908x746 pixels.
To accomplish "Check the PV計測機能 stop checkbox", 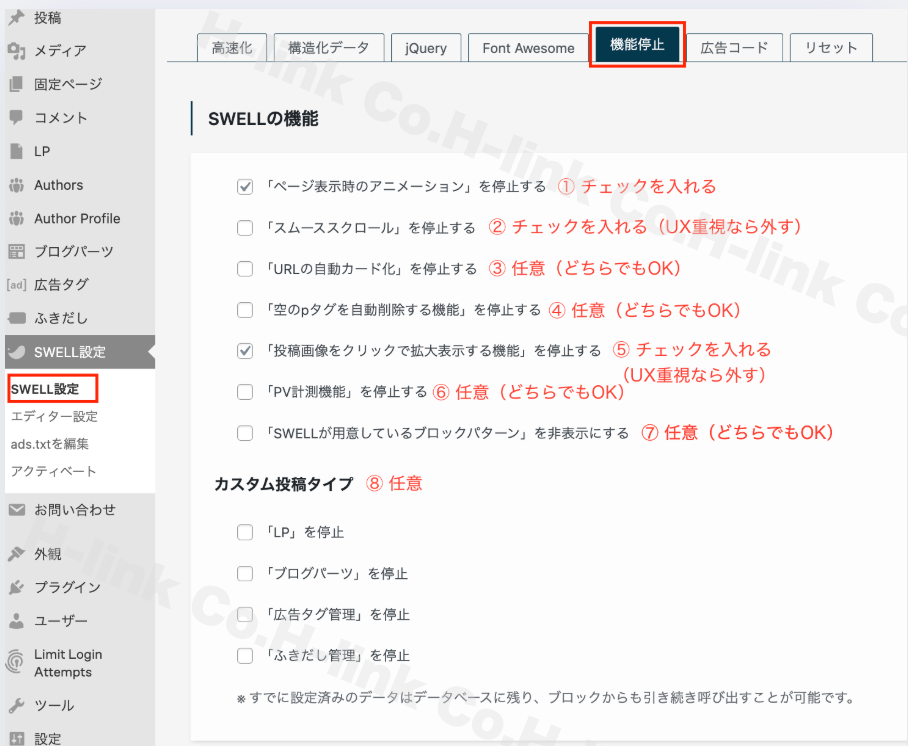I will click(245, 392).
